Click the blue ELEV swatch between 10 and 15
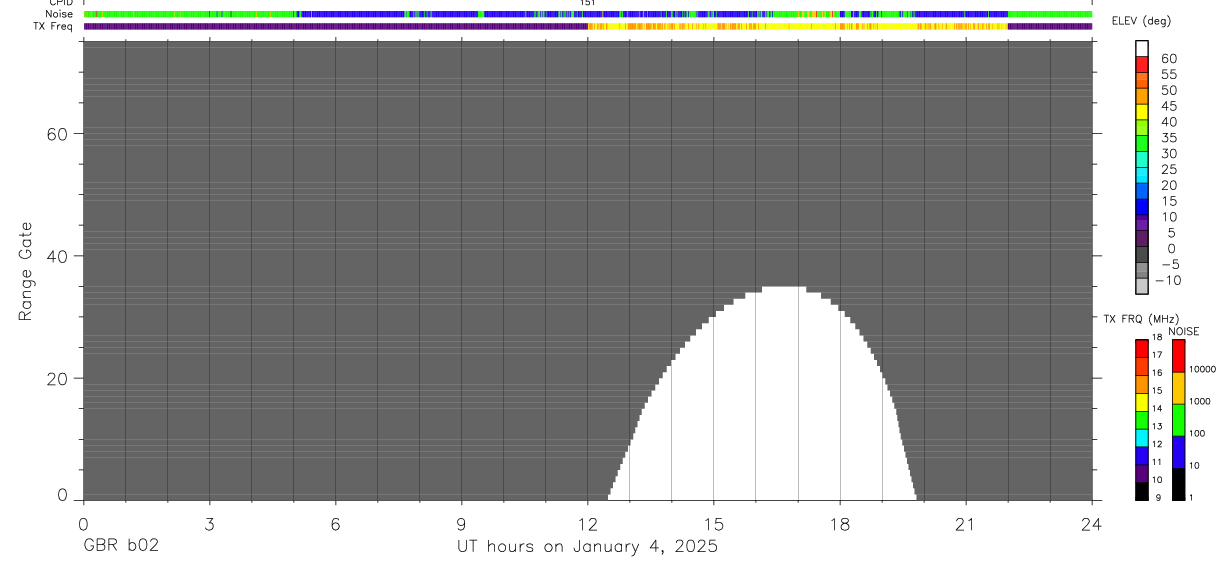This screenshot has width=1228, height=567. pos(1142,207)
